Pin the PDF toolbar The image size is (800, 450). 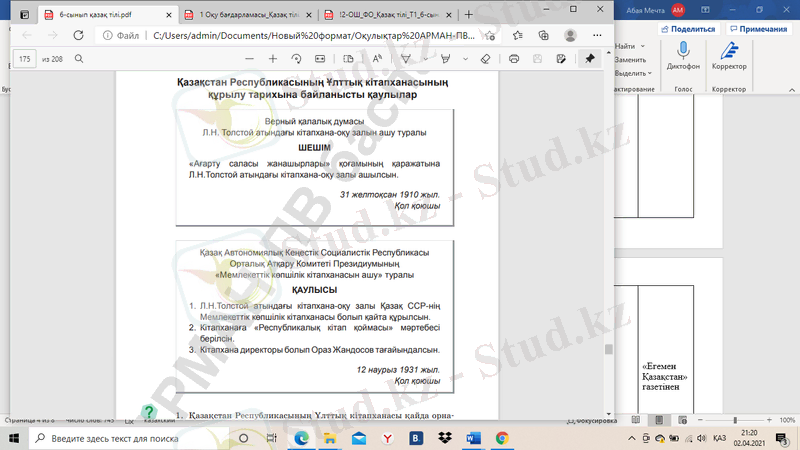coord(590,59)
